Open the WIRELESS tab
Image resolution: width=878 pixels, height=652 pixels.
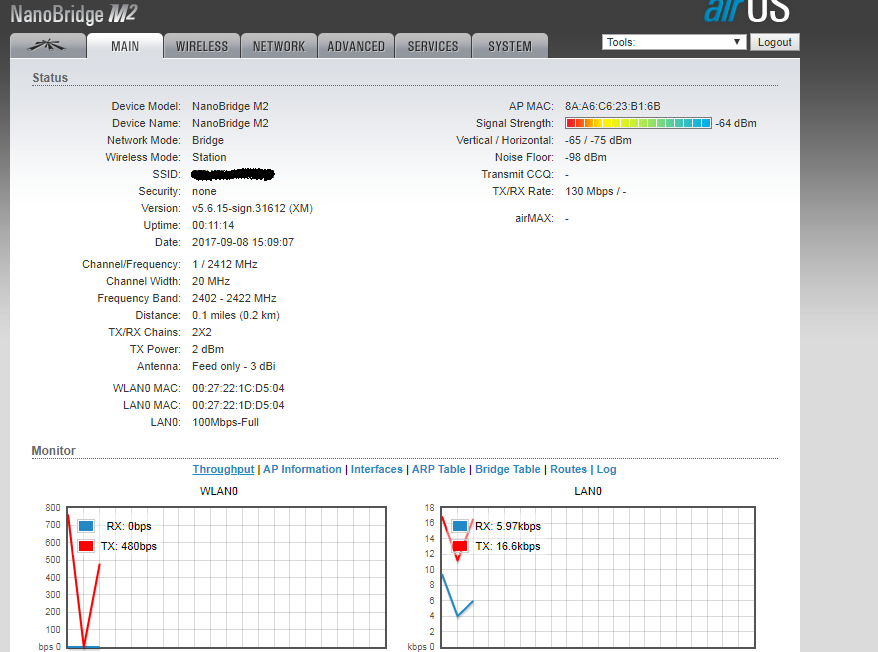pyautogui.click(x=202, y=46)
